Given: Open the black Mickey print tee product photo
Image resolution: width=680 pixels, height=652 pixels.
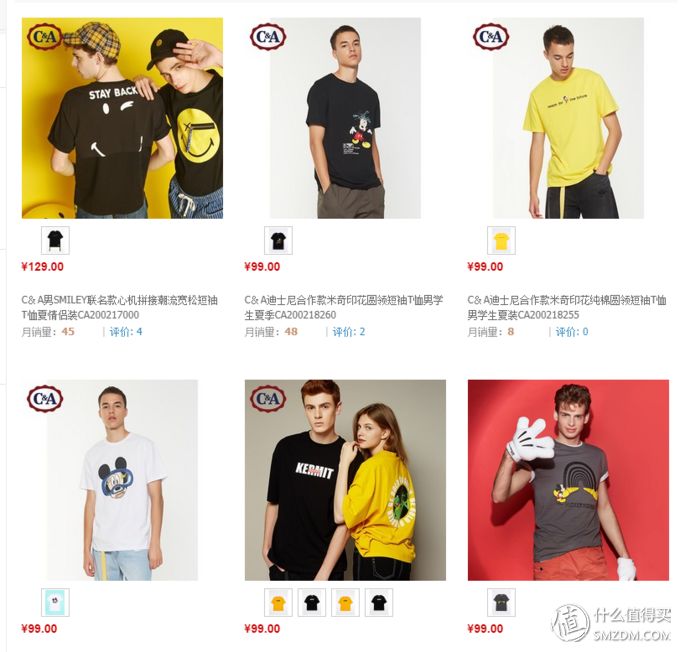Looking at the screenshot, I should 345,118.
